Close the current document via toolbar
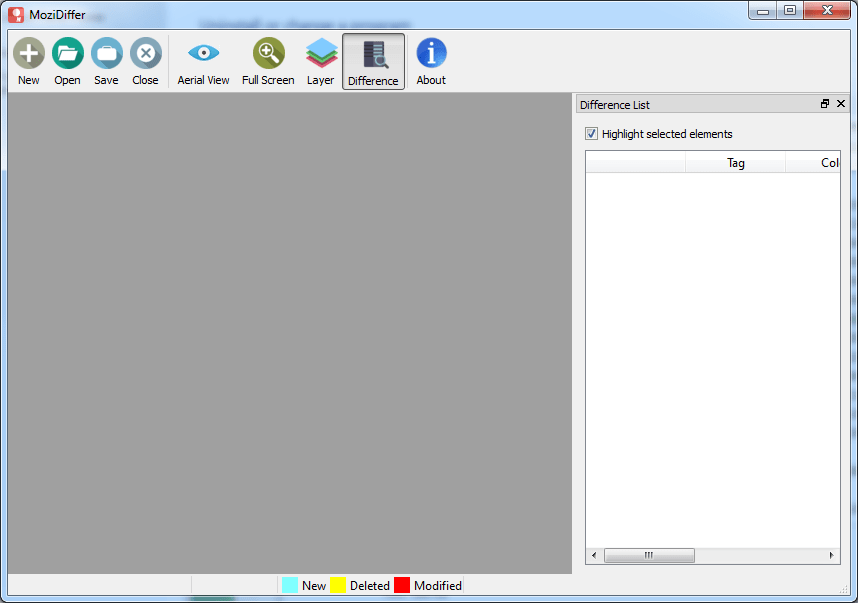Image resolution: width=858 pixels, height=603 pixels. click(x=145, y=52)
